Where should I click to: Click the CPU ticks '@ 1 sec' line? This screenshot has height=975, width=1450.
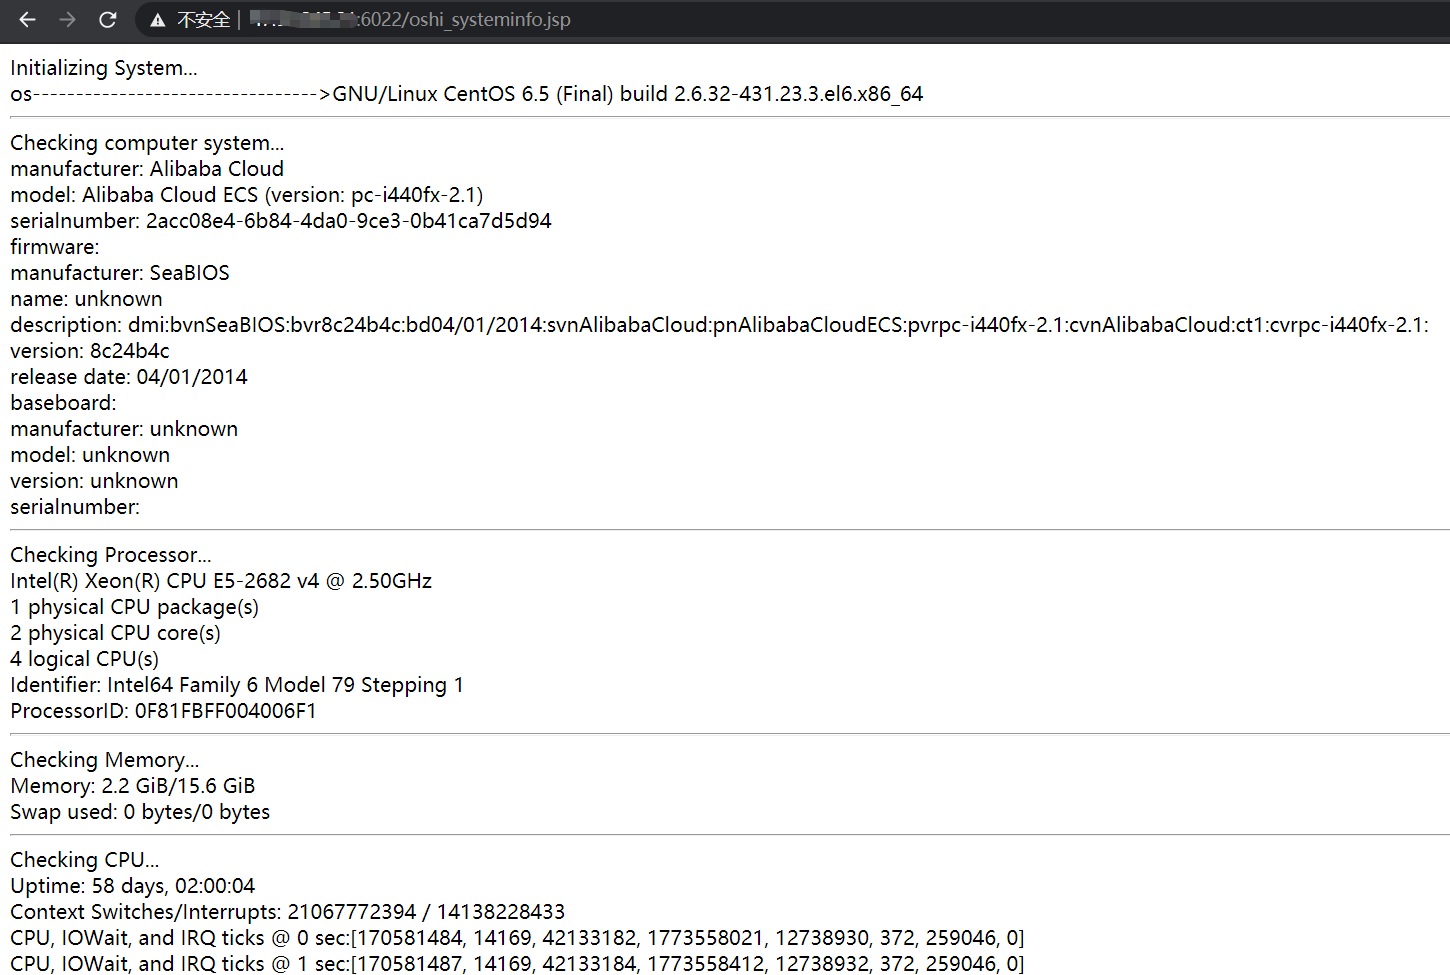click(x=517, y=963)
